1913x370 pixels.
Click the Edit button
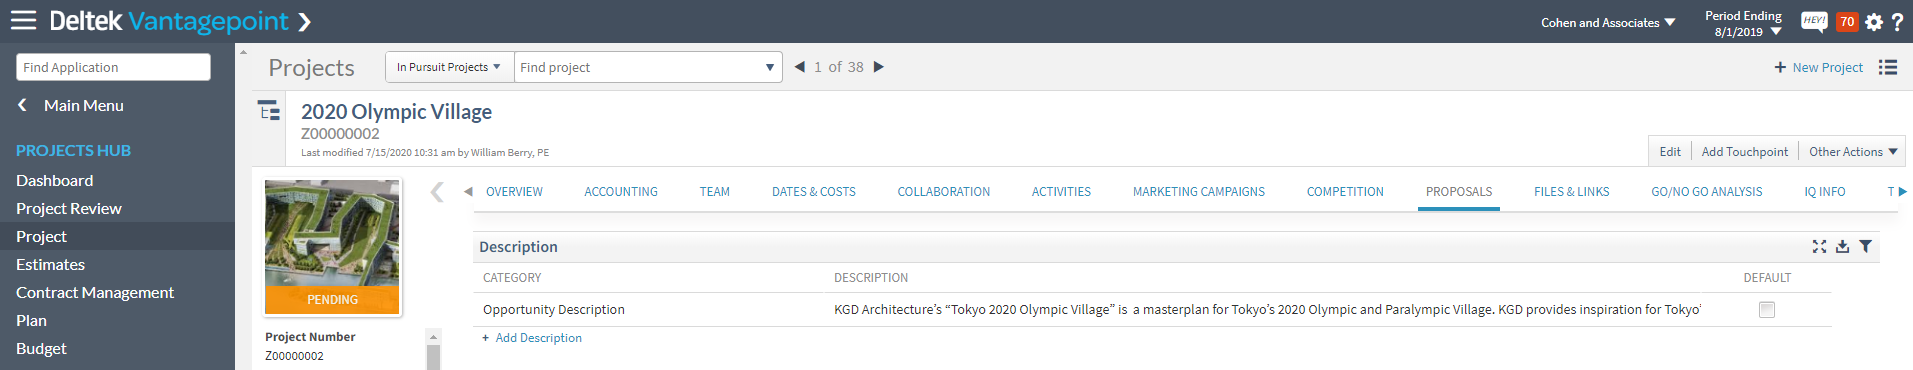1670,151
